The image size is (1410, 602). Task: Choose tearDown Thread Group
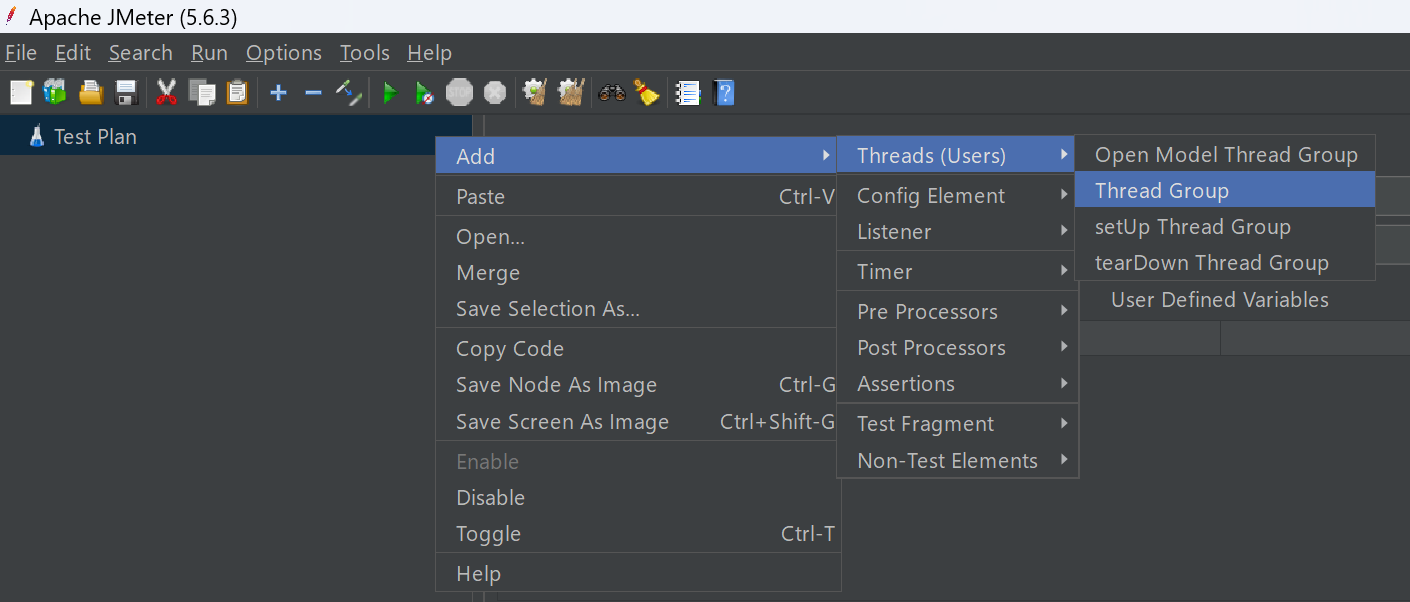coord(1225,263)
